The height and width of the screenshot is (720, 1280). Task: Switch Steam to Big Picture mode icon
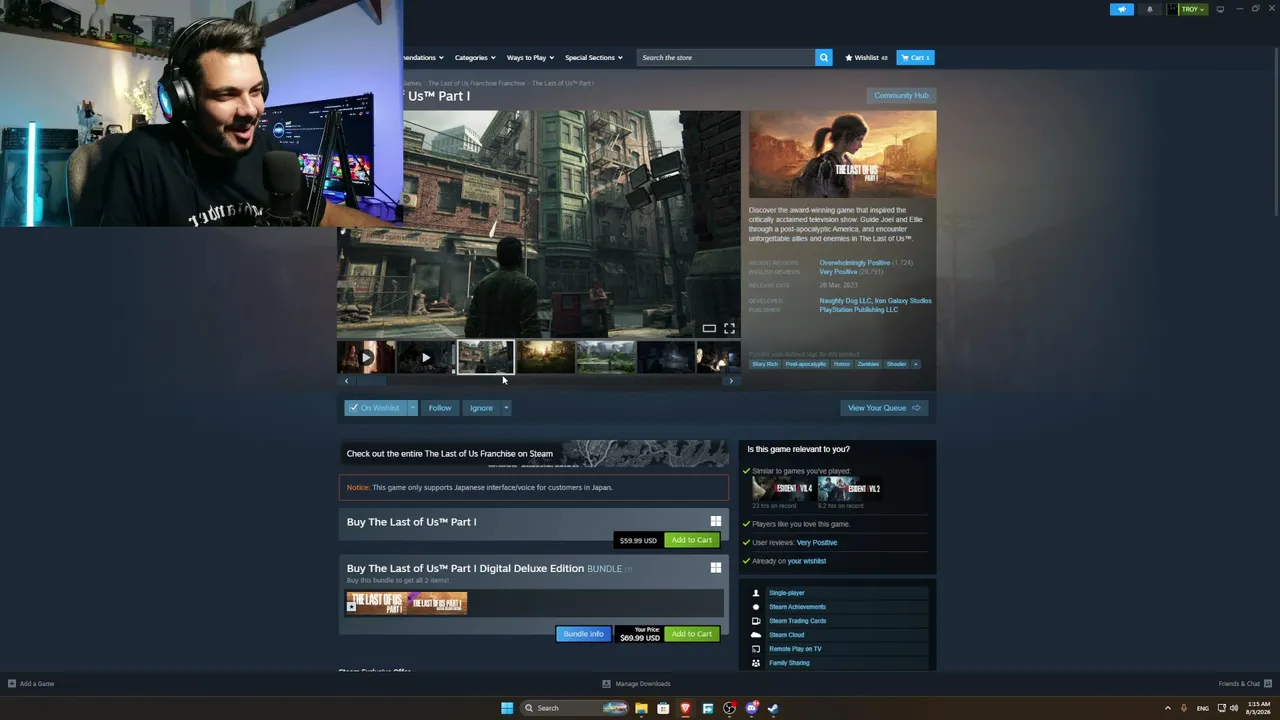pos(1220,9)
